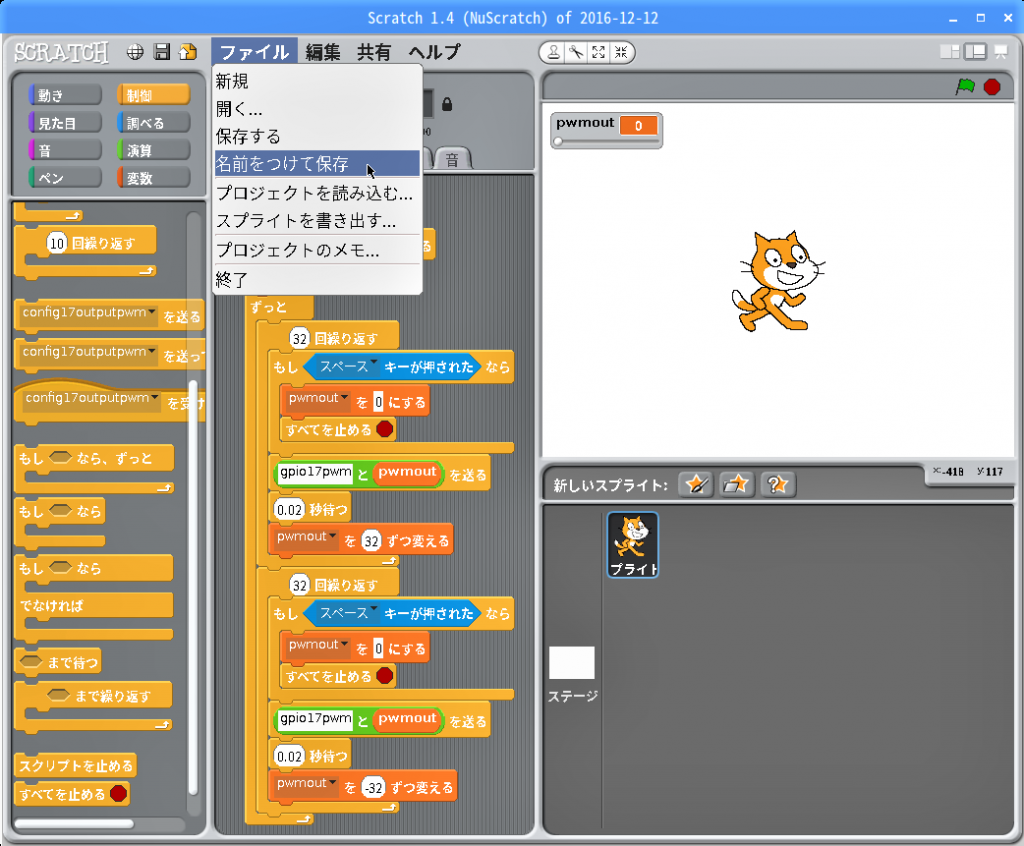The width and height of the screenshot is (1024, 846).
Task: Enter presentation mode
Action: pos(1000,52)
